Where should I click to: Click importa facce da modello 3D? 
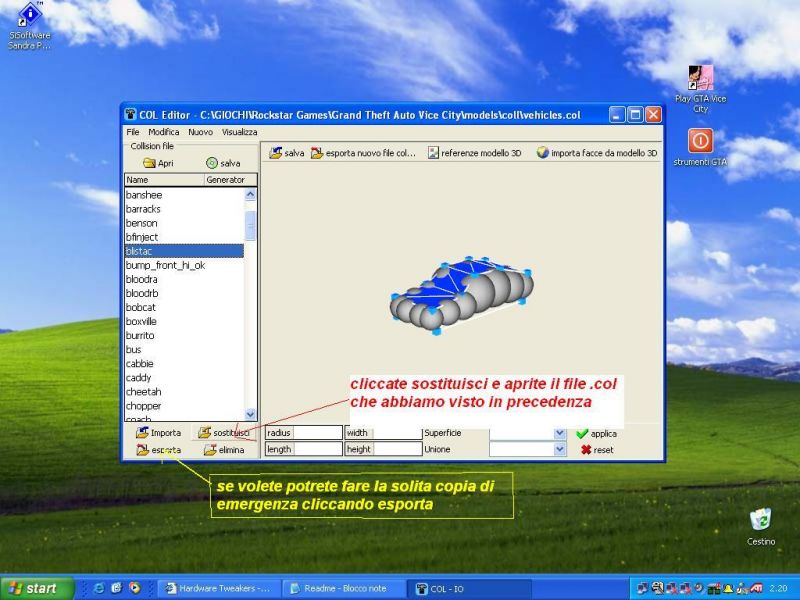click(596, 153)
